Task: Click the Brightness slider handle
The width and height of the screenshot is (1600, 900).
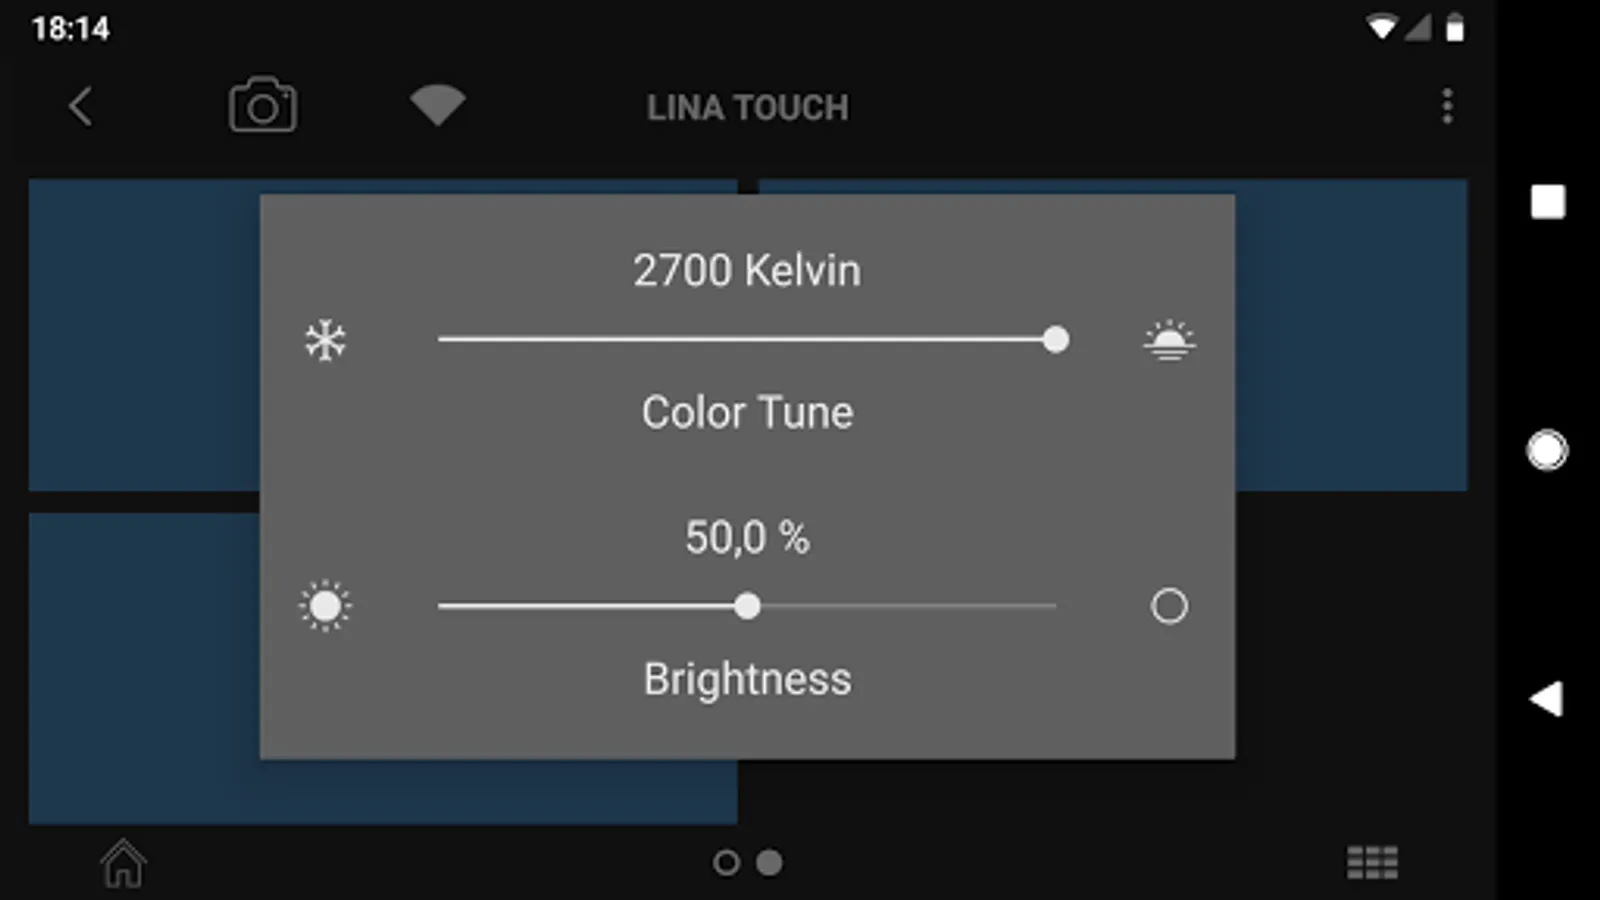Action: pos(747,606)
